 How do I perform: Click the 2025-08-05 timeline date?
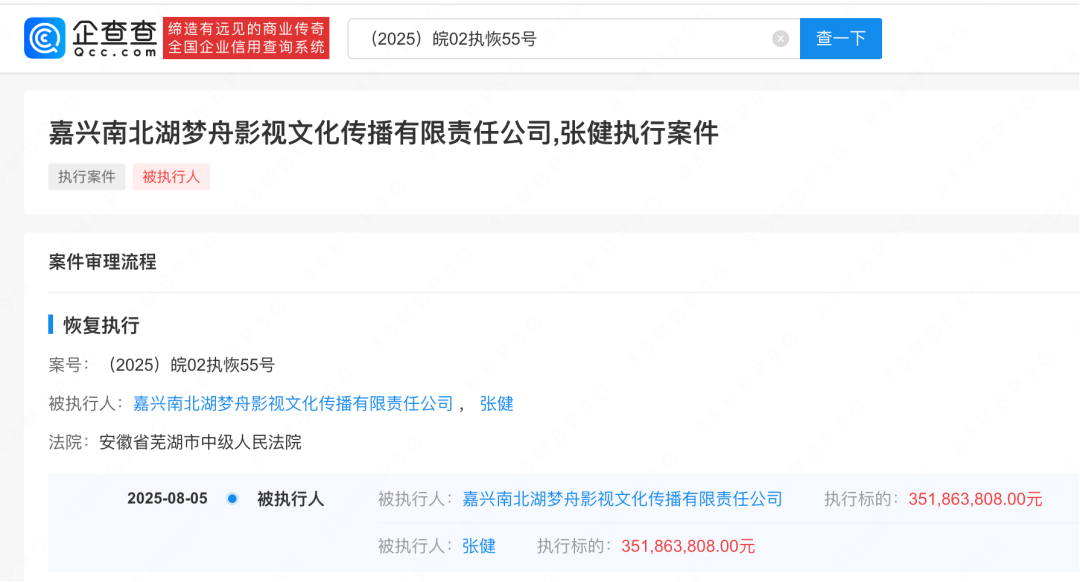167,499
